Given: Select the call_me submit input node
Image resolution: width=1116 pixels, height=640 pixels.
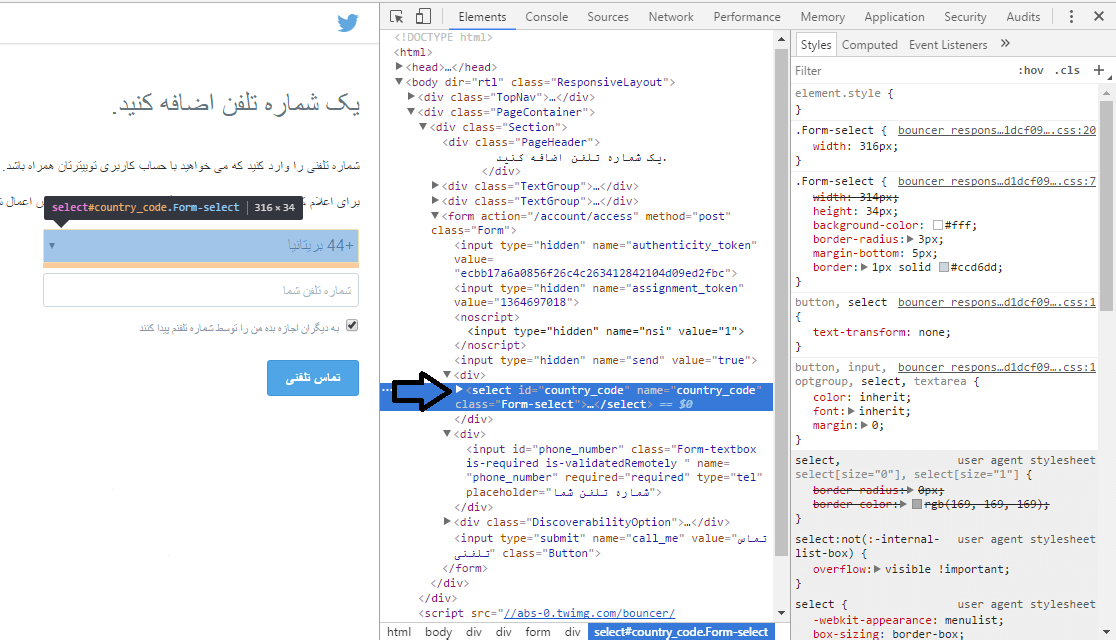Looking at the screenshot, I should [611, 545].
